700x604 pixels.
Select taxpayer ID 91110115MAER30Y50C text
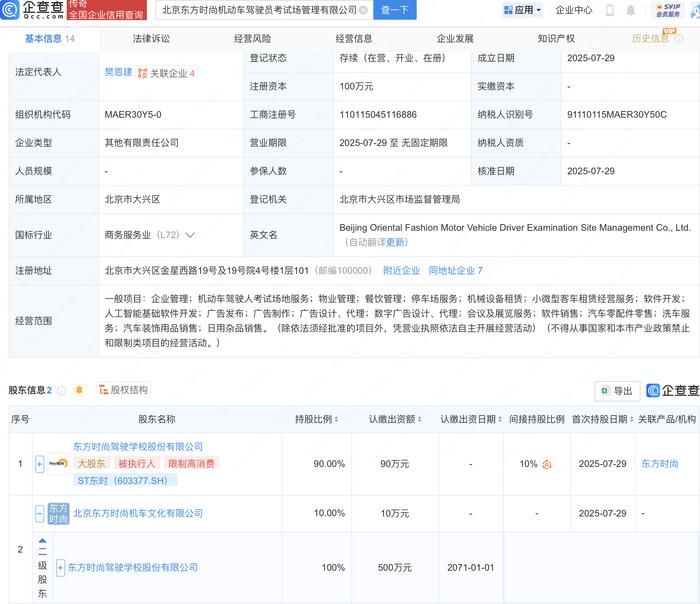tap(617, 115)
